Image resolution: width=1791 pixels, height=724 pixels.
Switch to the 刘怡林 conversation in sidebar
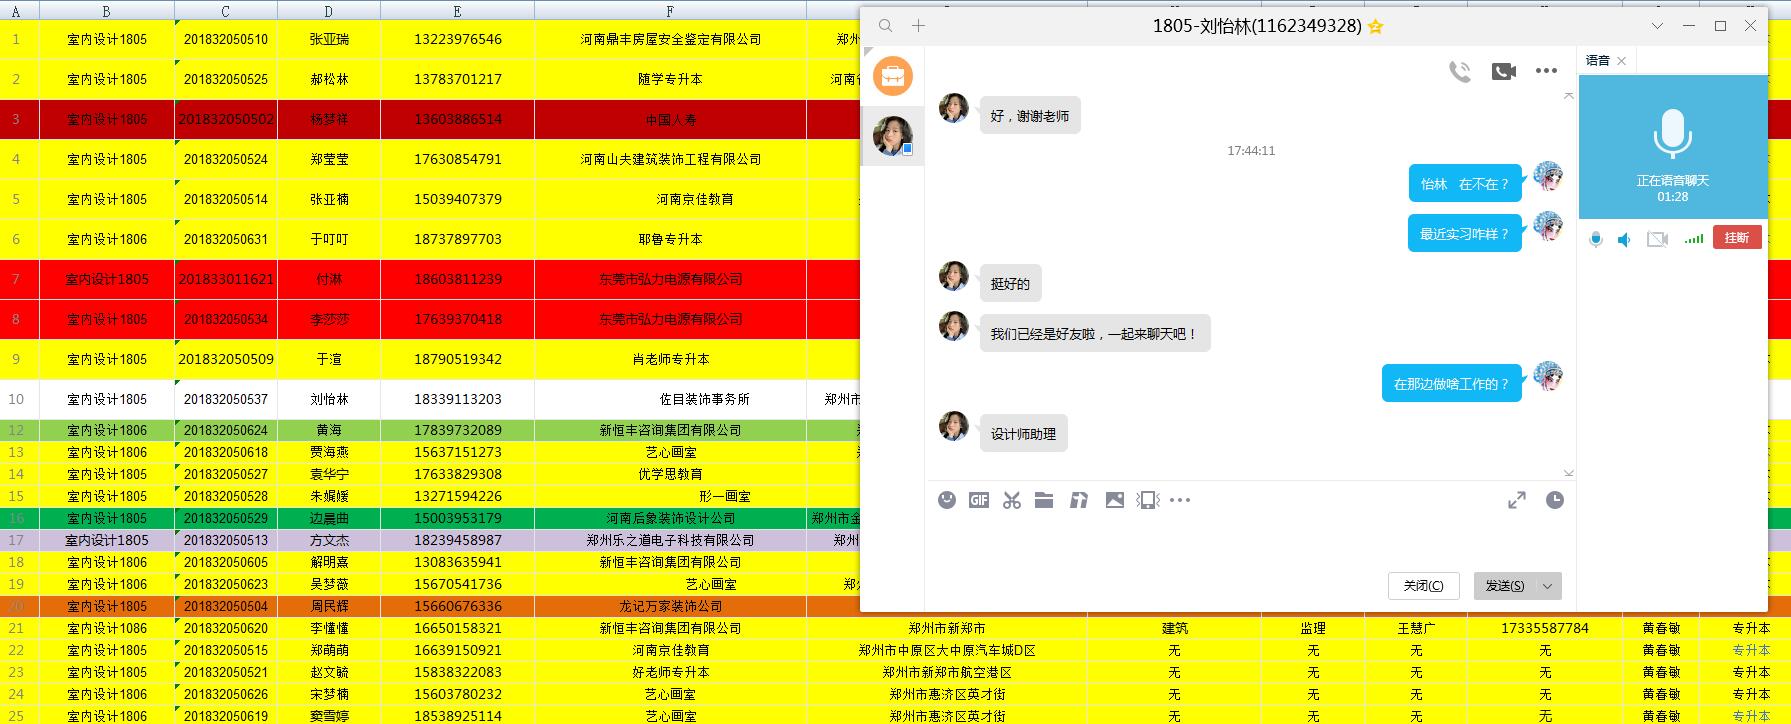pos(892,136)
